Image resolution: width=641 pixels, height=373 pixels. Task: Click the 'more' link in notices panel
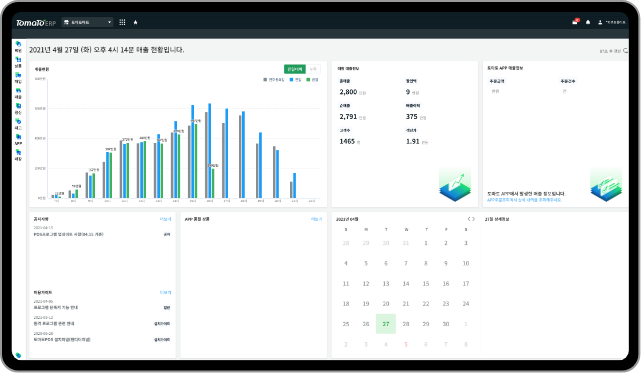pyautogui.click(x=165, y=219)
